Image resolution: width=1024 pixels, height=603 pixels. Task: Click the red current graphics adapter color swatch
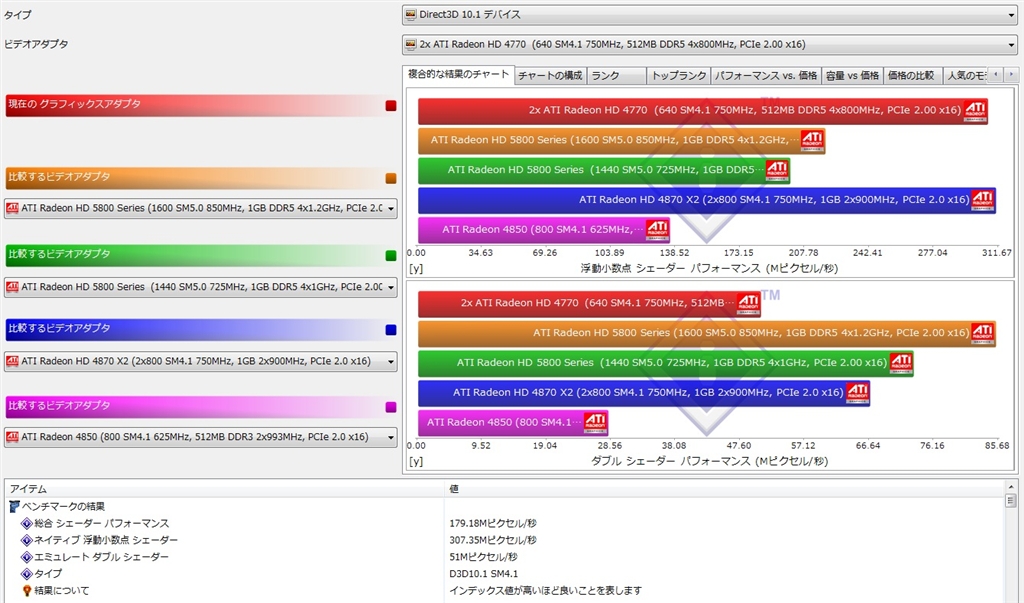[x=391, y=106]
